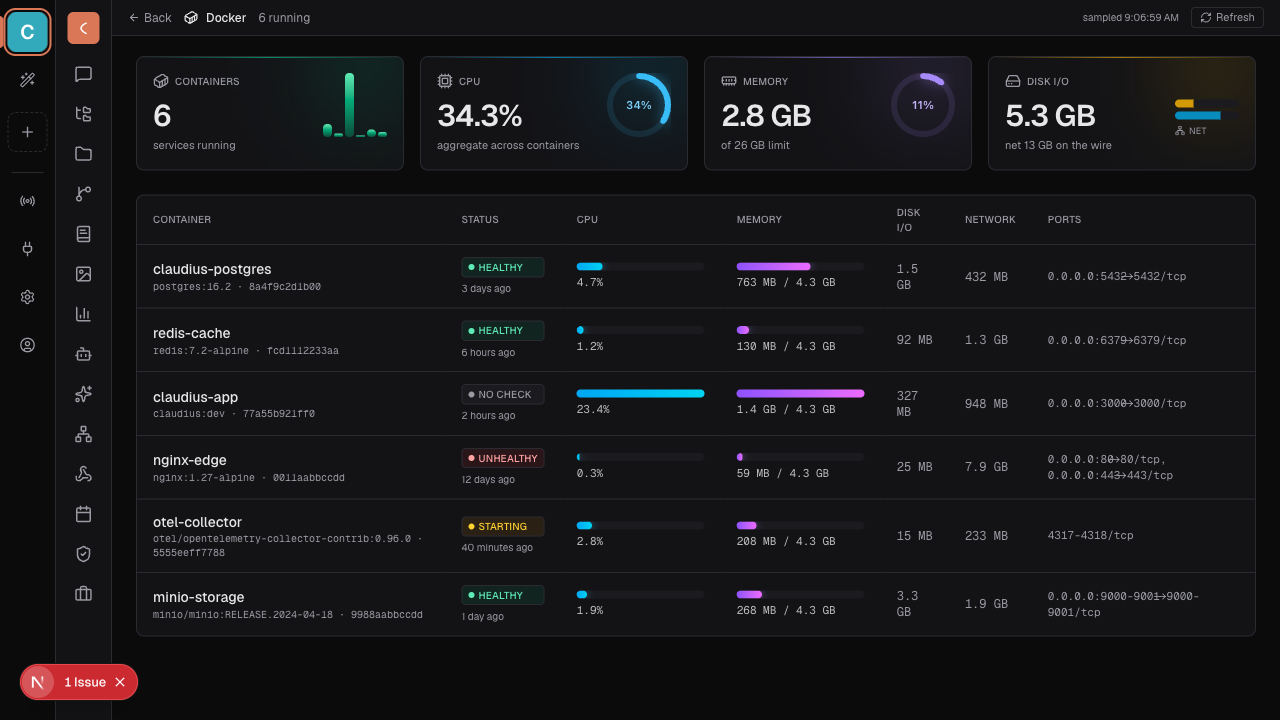This screenshot has width=1280, height=720.
Task: Open the settings gear icon
Action: [27, 297]
